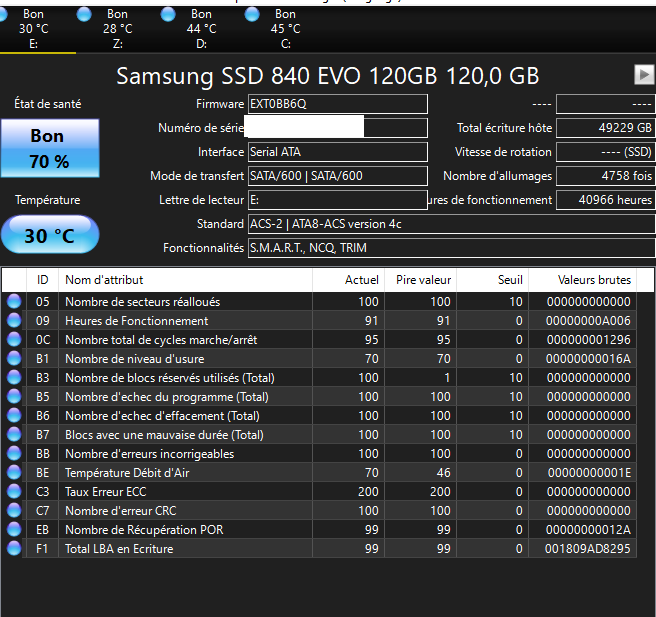Click status icon for attribute 0C
656x617 pixels.
click(14, 339)
